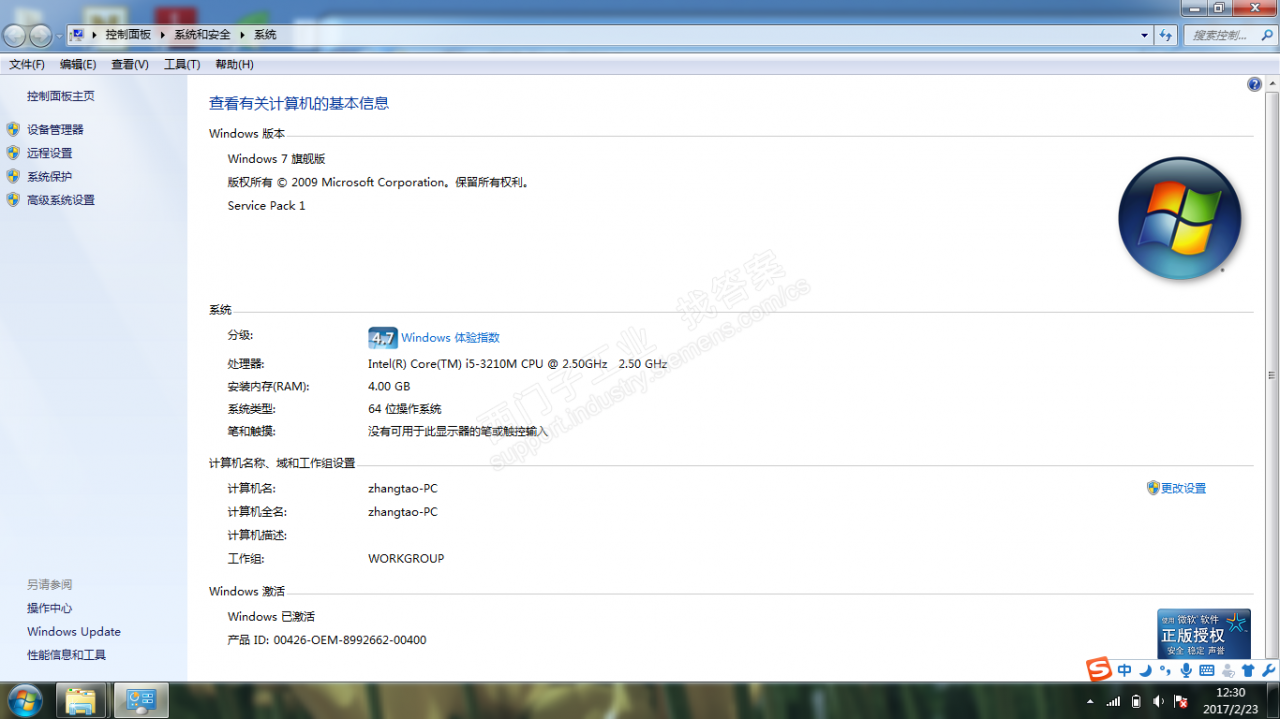Click the shield icon beside 系统保护

point(13,176)
